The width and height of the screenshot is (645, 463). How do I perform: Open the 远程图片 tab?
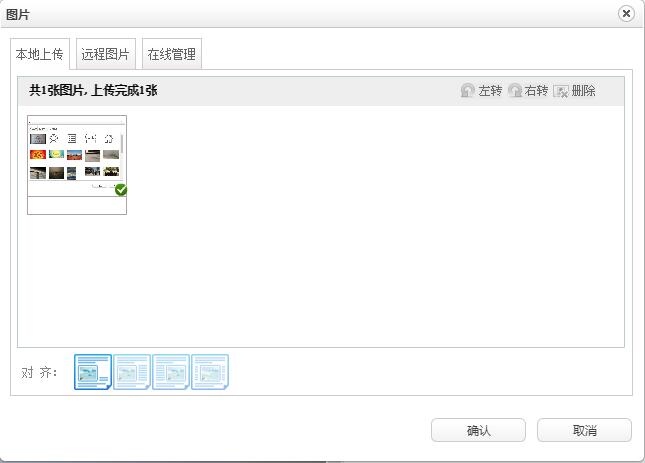click(105, 54)
